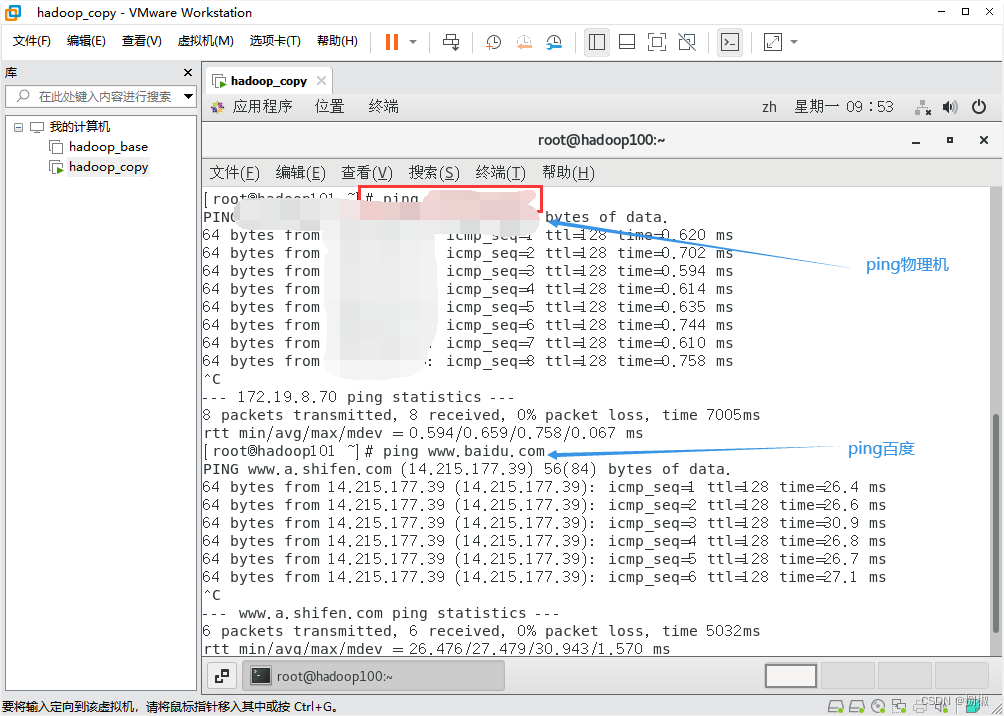
Task: Open the guest top-bar 终端 menu
Action: (x=384, y=106)
